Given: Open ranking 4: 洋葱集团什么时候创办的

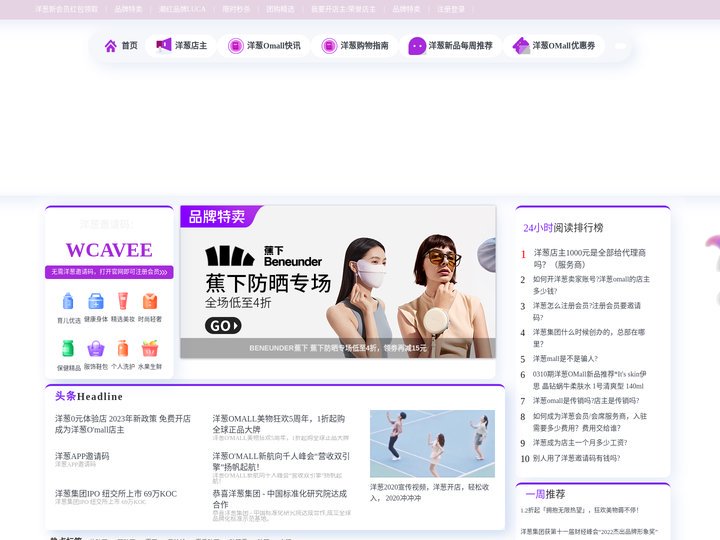Looking at the screenshot, I should pyautogui.click(x=589, y=338).
